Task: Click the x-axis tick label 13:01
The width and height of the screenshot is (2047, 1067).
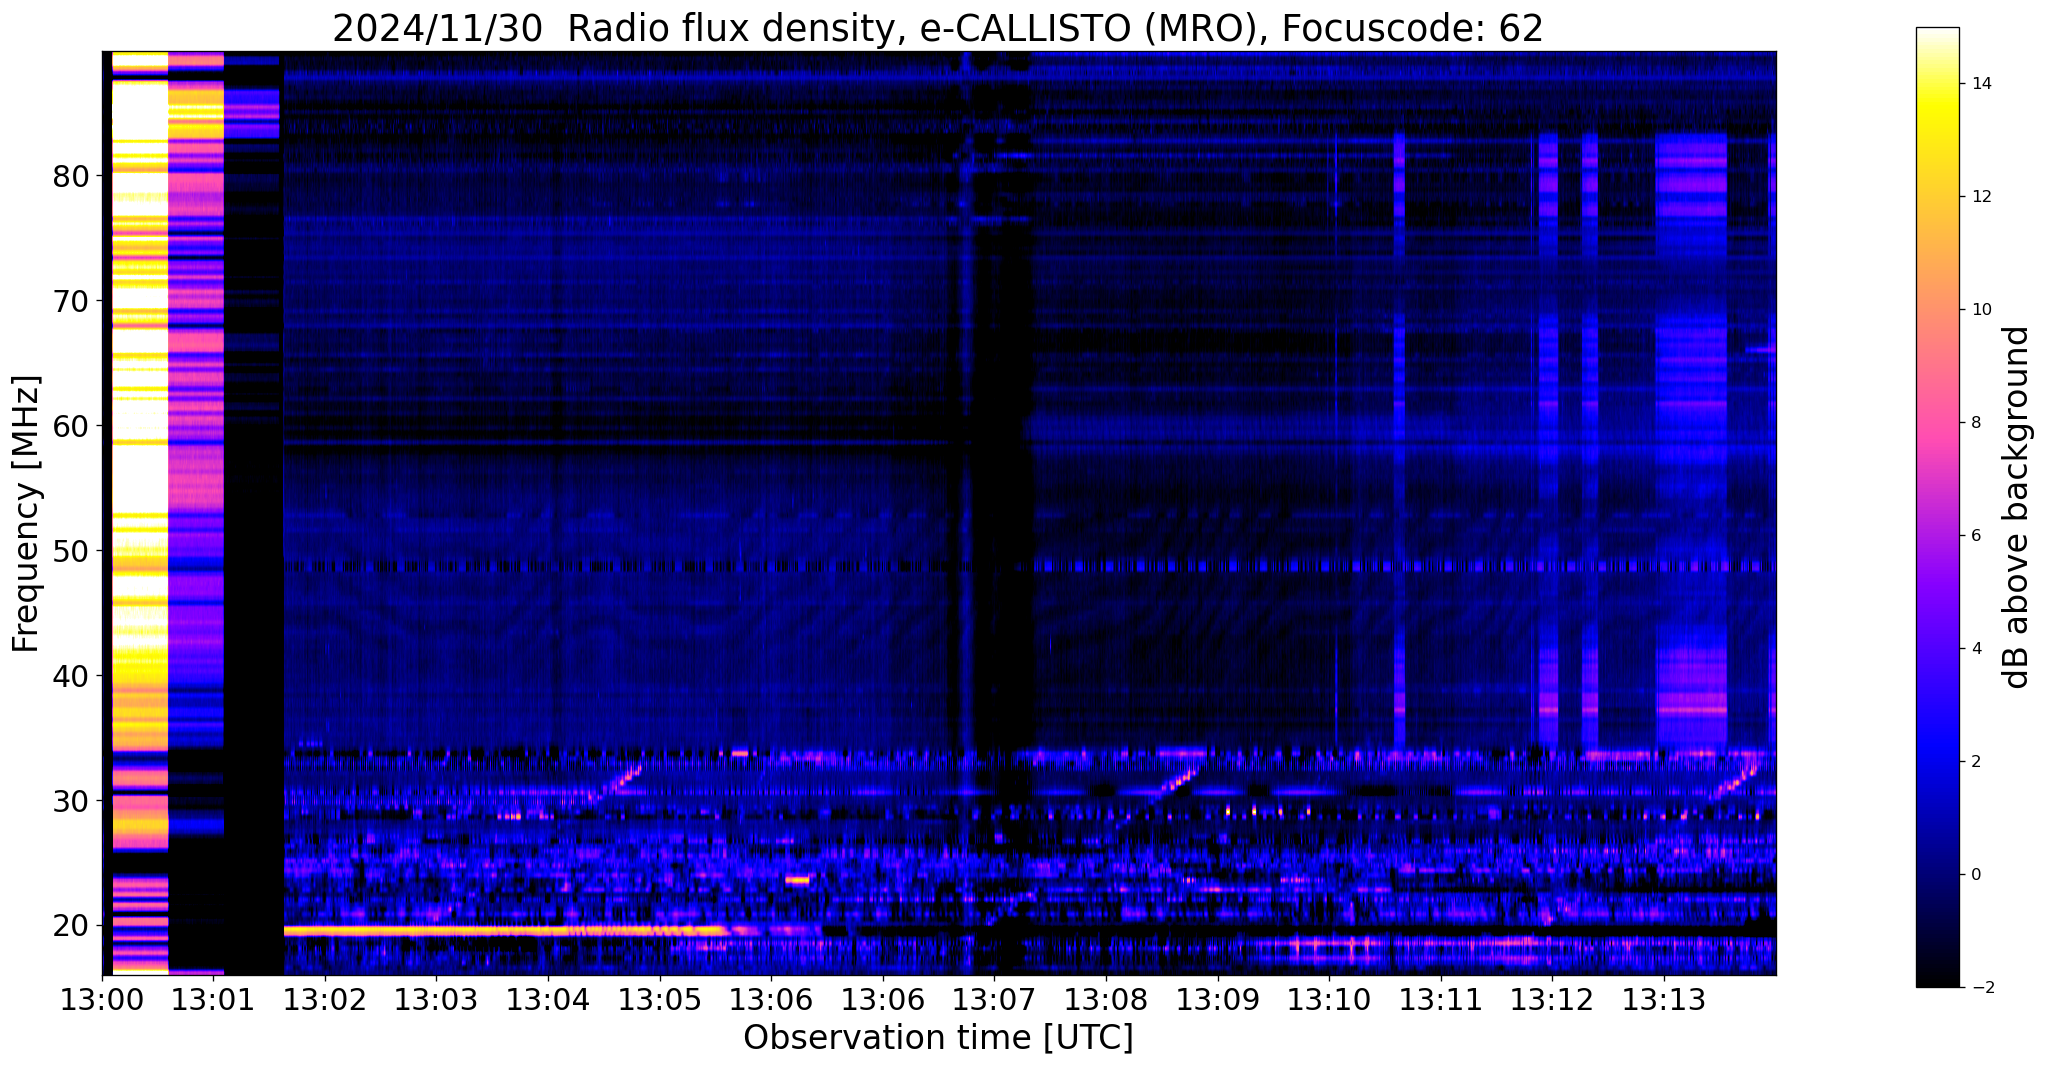Action: (213, 999)
